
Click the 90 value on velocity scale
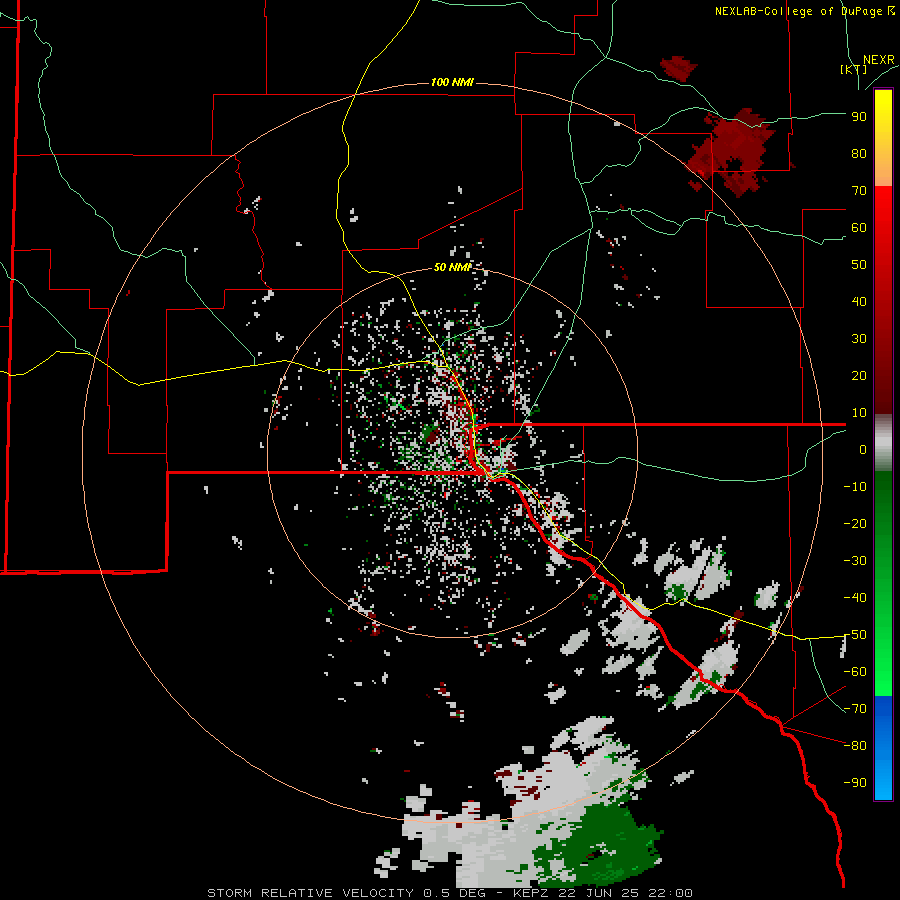859,117
